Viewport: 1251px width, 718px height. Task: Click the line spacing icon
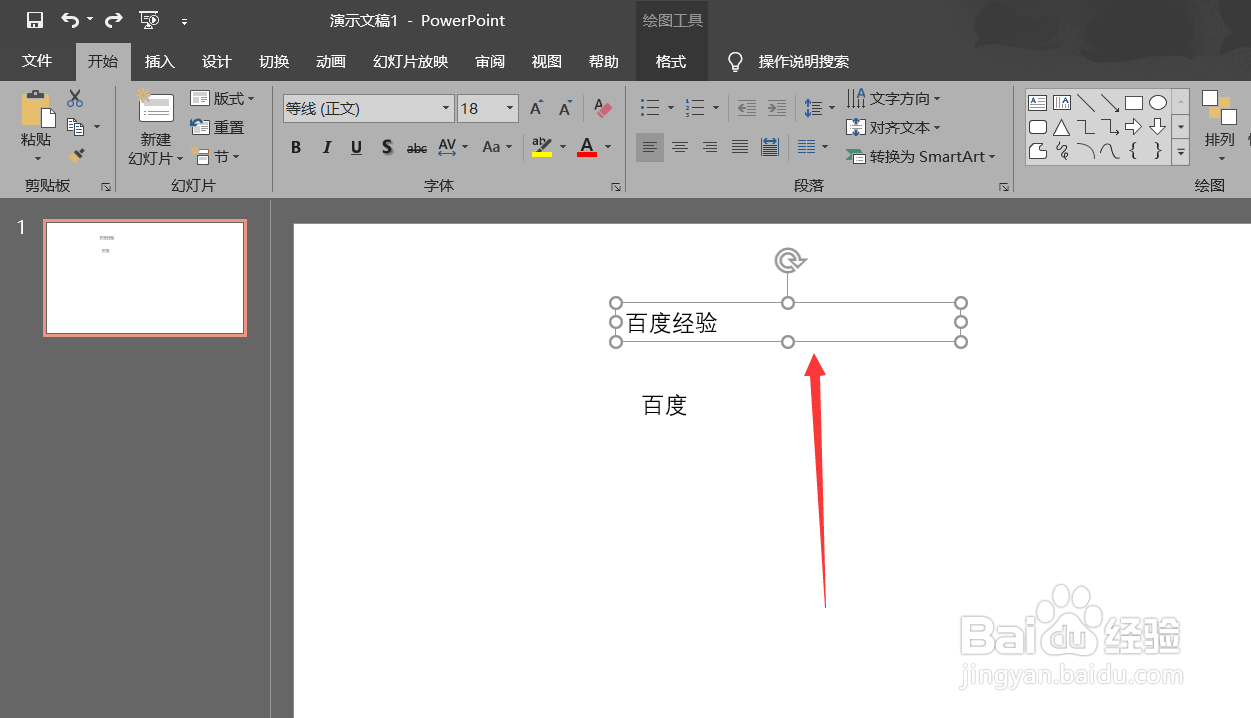pos(813,107)
